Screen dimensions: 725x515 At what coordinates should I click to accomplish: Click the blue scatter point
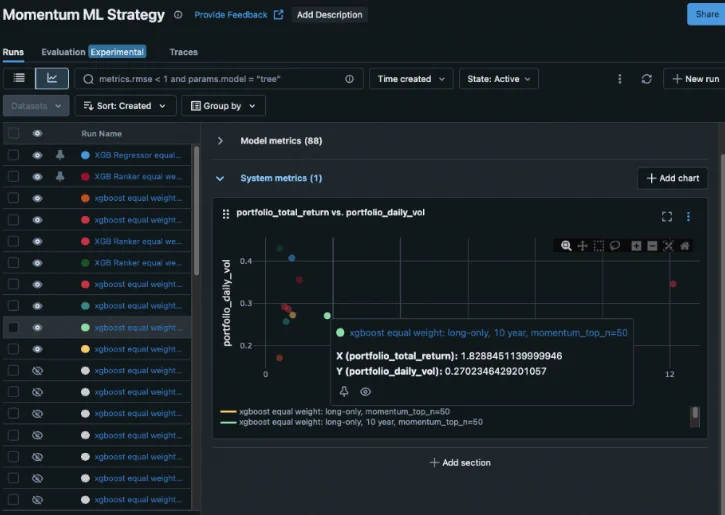tap(292, 258)
